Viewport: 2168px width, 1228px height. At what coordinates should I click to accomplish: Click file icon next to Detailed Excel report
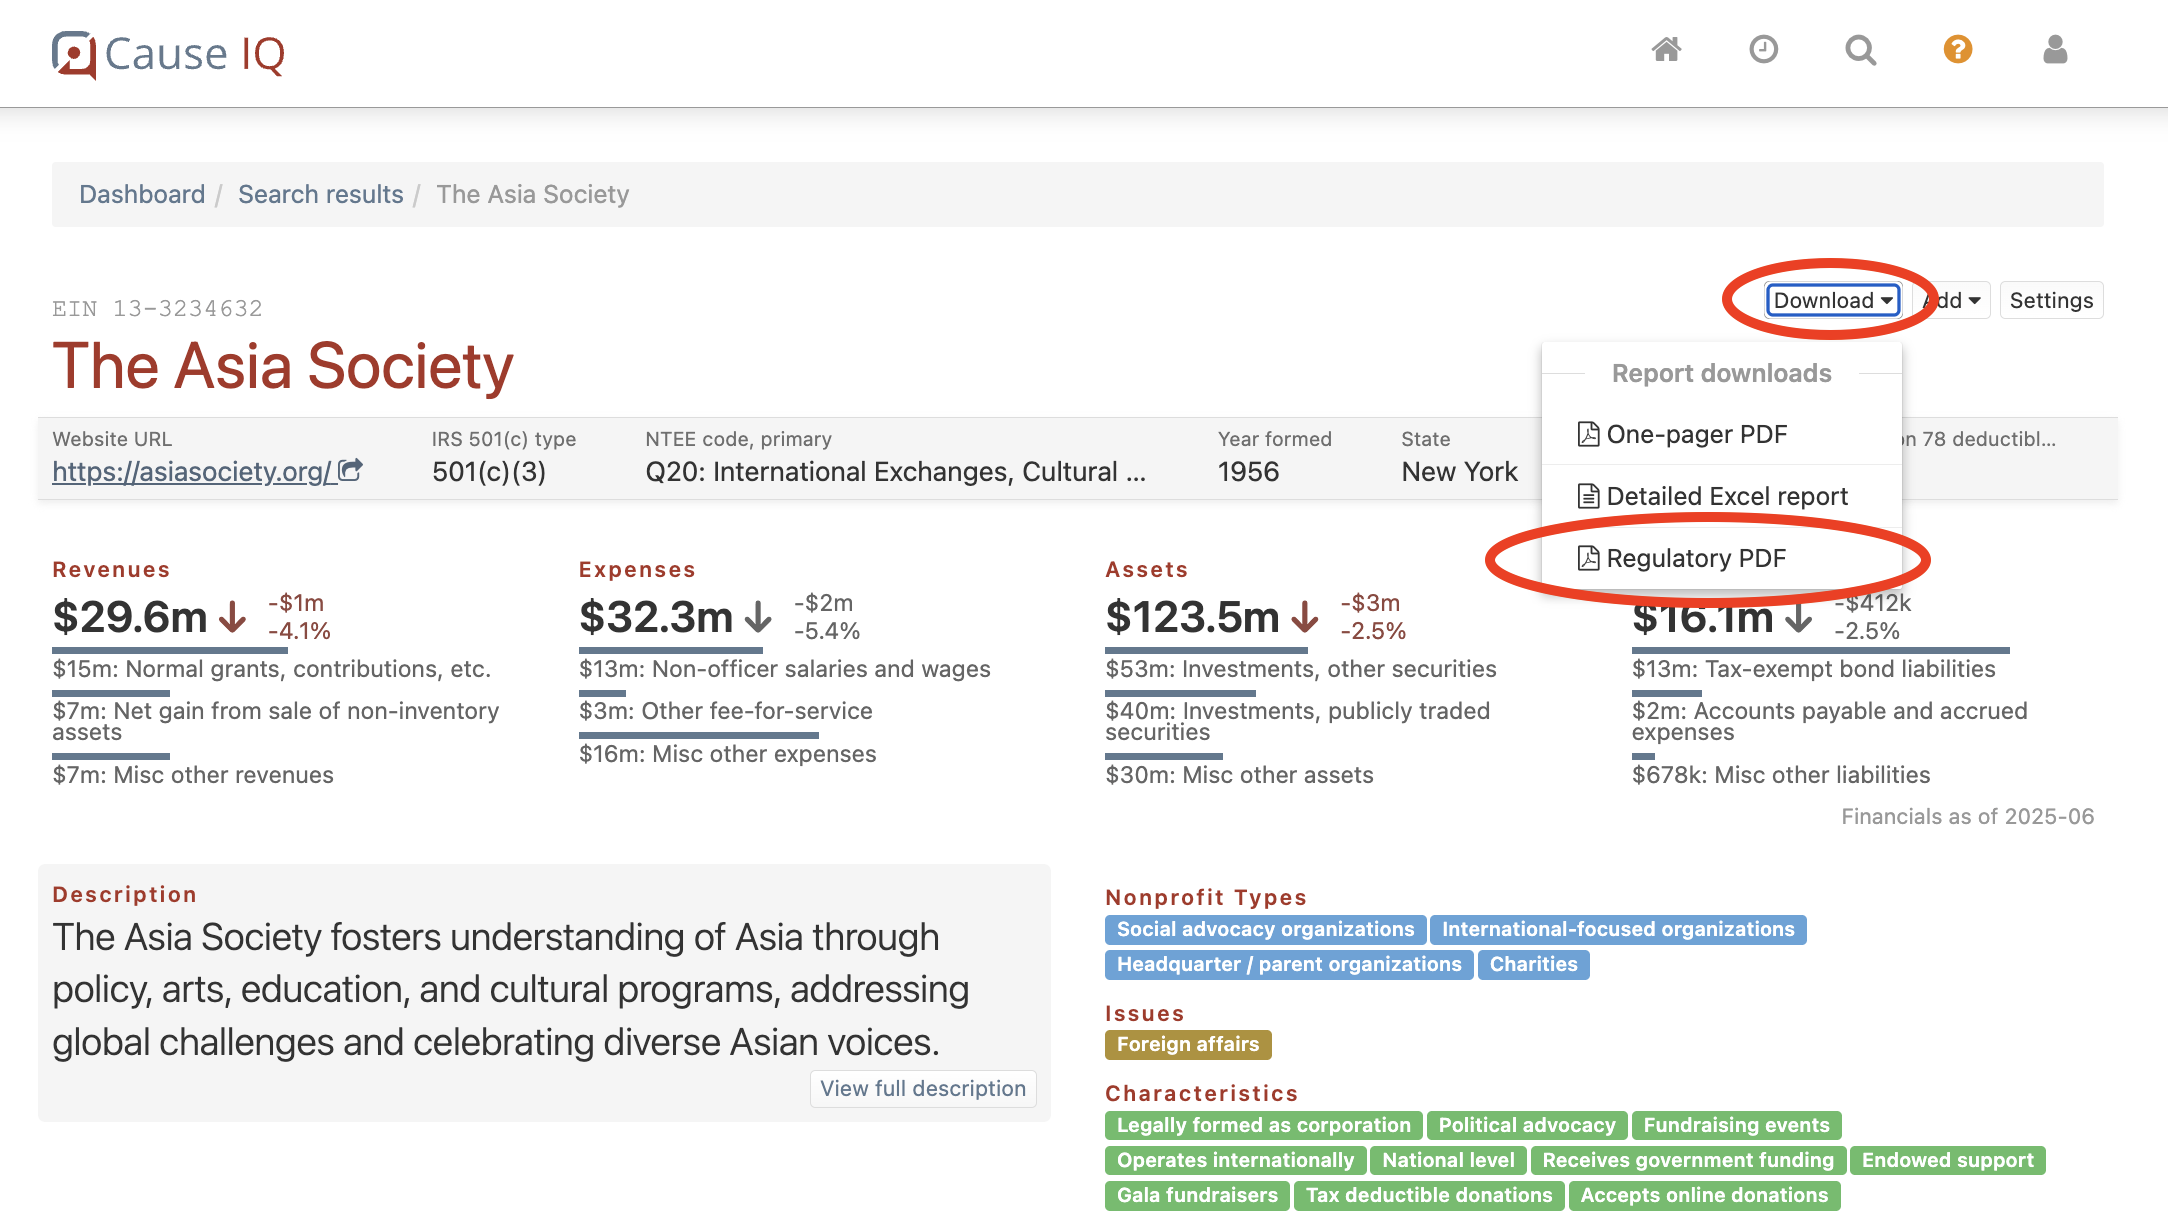pos(1588,496)
